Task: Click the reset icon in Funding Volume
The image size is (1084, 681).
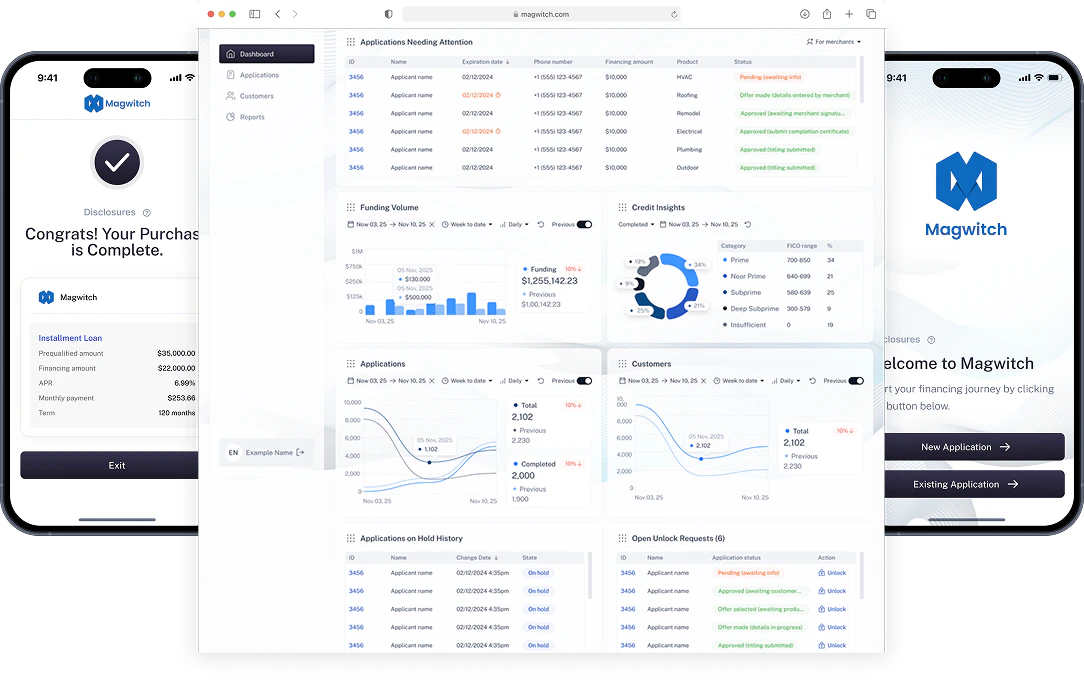Action: [541, 225]
